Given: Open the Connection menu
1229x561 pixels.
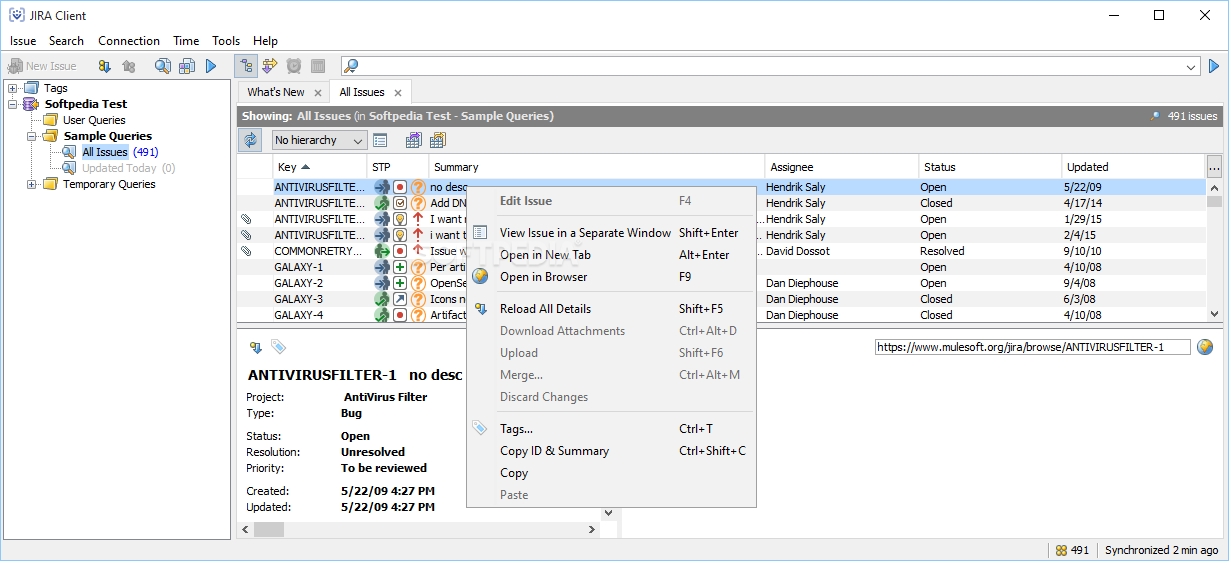Looking at the screenshot, I should point(129,41).
